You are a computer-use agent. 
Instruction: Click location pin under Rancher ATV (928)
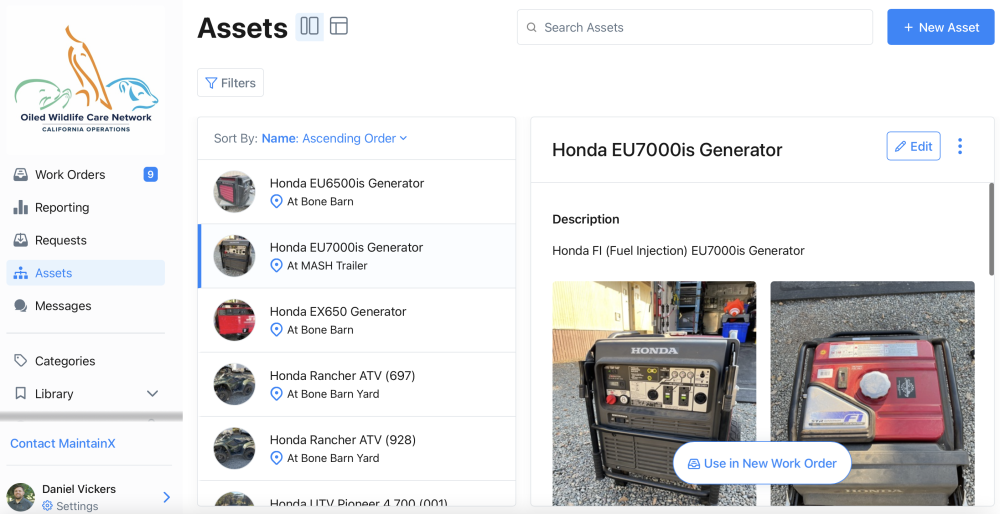click(276, 458)
